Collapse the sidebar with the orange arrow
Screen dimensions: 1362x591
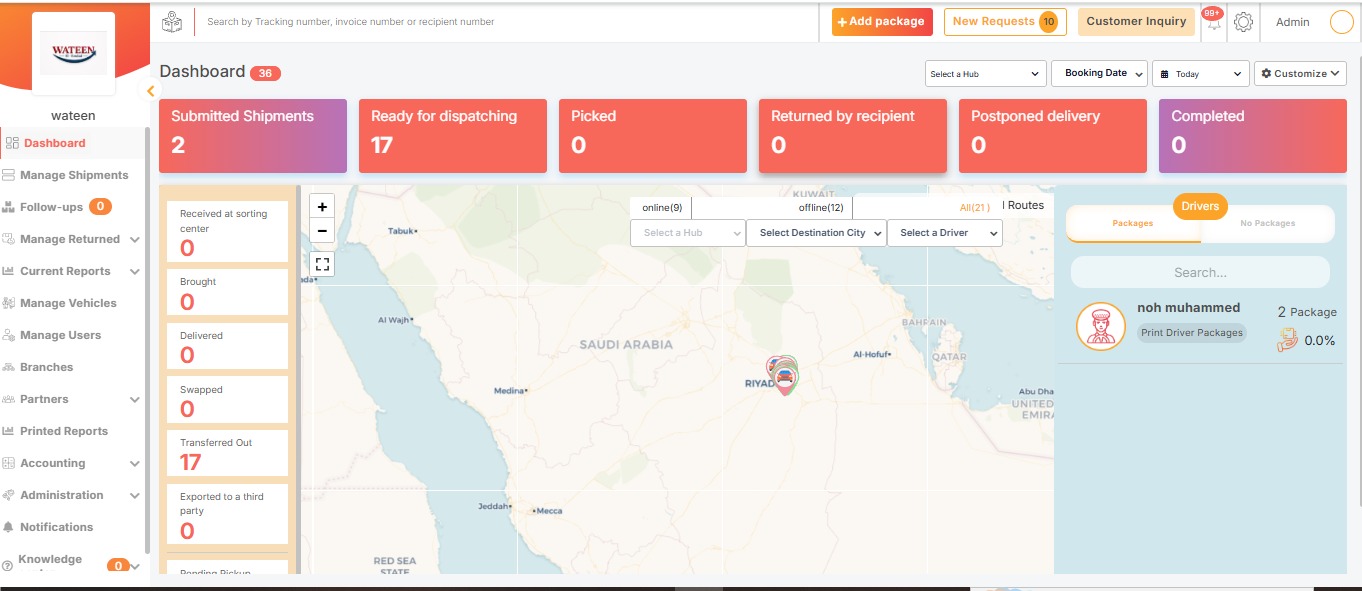pyautogui.click(x=150, y=91)
